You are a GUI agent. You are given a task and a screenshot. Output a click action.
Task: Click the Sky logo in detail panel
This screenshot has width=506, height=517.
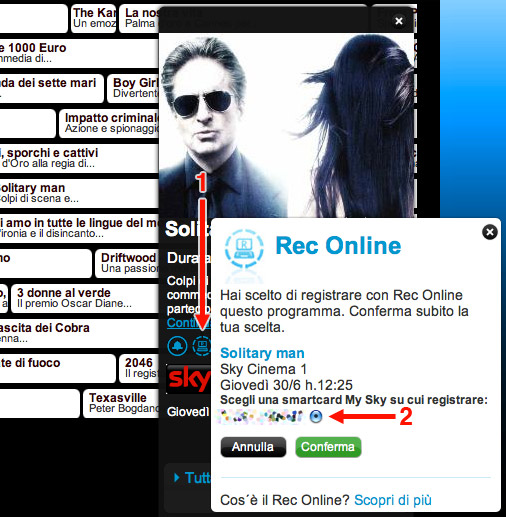tap(189, 379)
